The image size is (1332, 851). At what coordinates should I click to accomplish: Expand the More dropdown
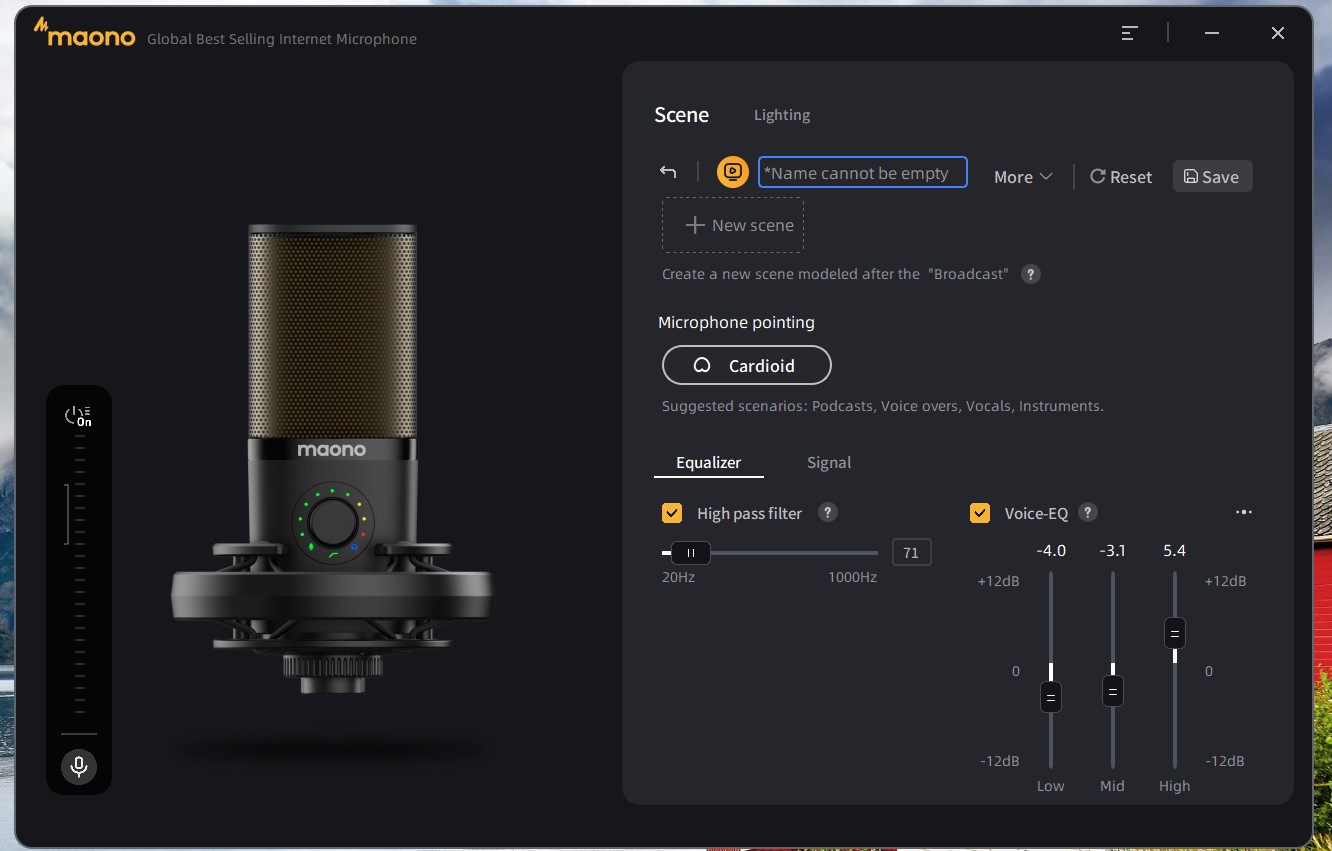[x=1023, y=177]
